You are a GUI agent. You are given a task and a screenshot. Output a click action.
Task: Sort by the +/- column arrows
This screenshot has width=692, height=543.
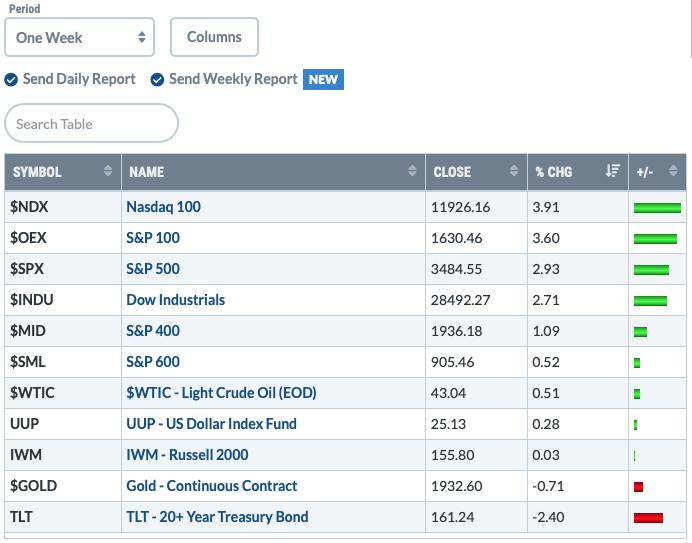pos(673,171)
